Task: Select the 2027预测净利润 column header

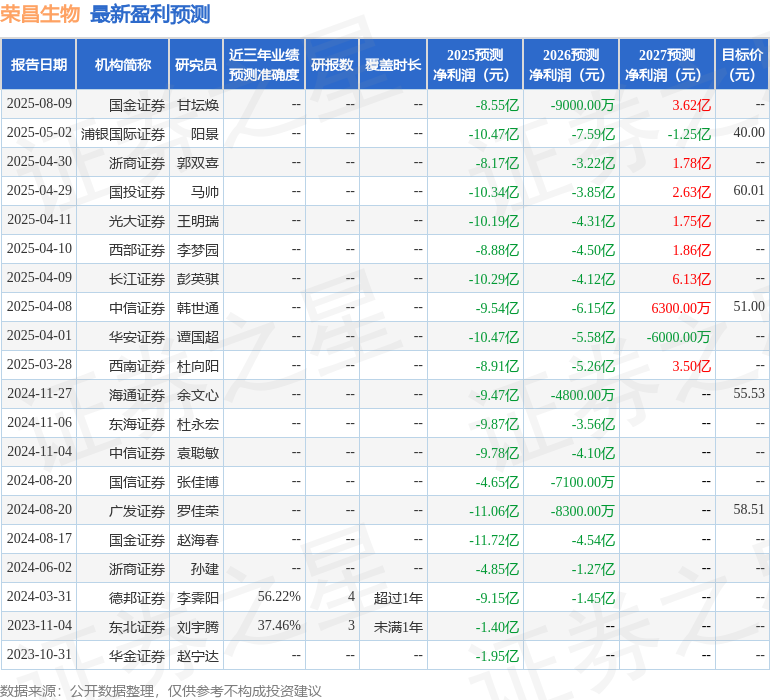Action: pos(666,65)
